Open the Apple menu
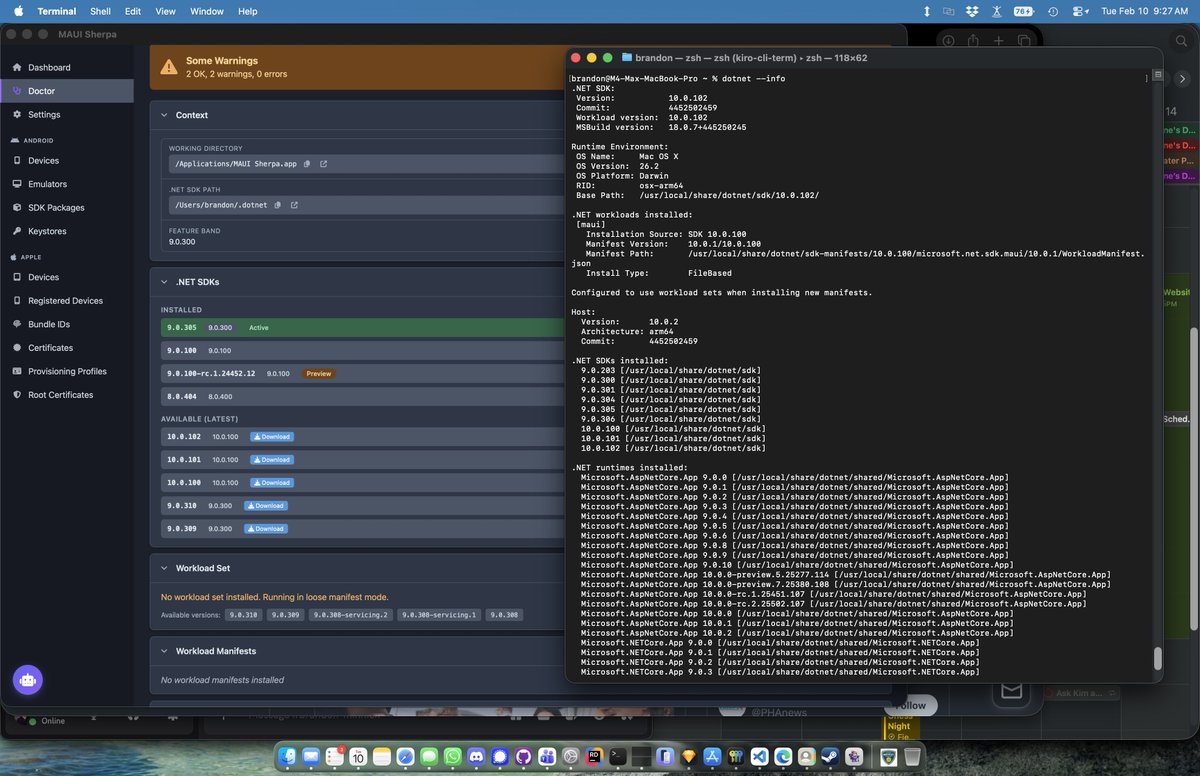 pos(17,11)
